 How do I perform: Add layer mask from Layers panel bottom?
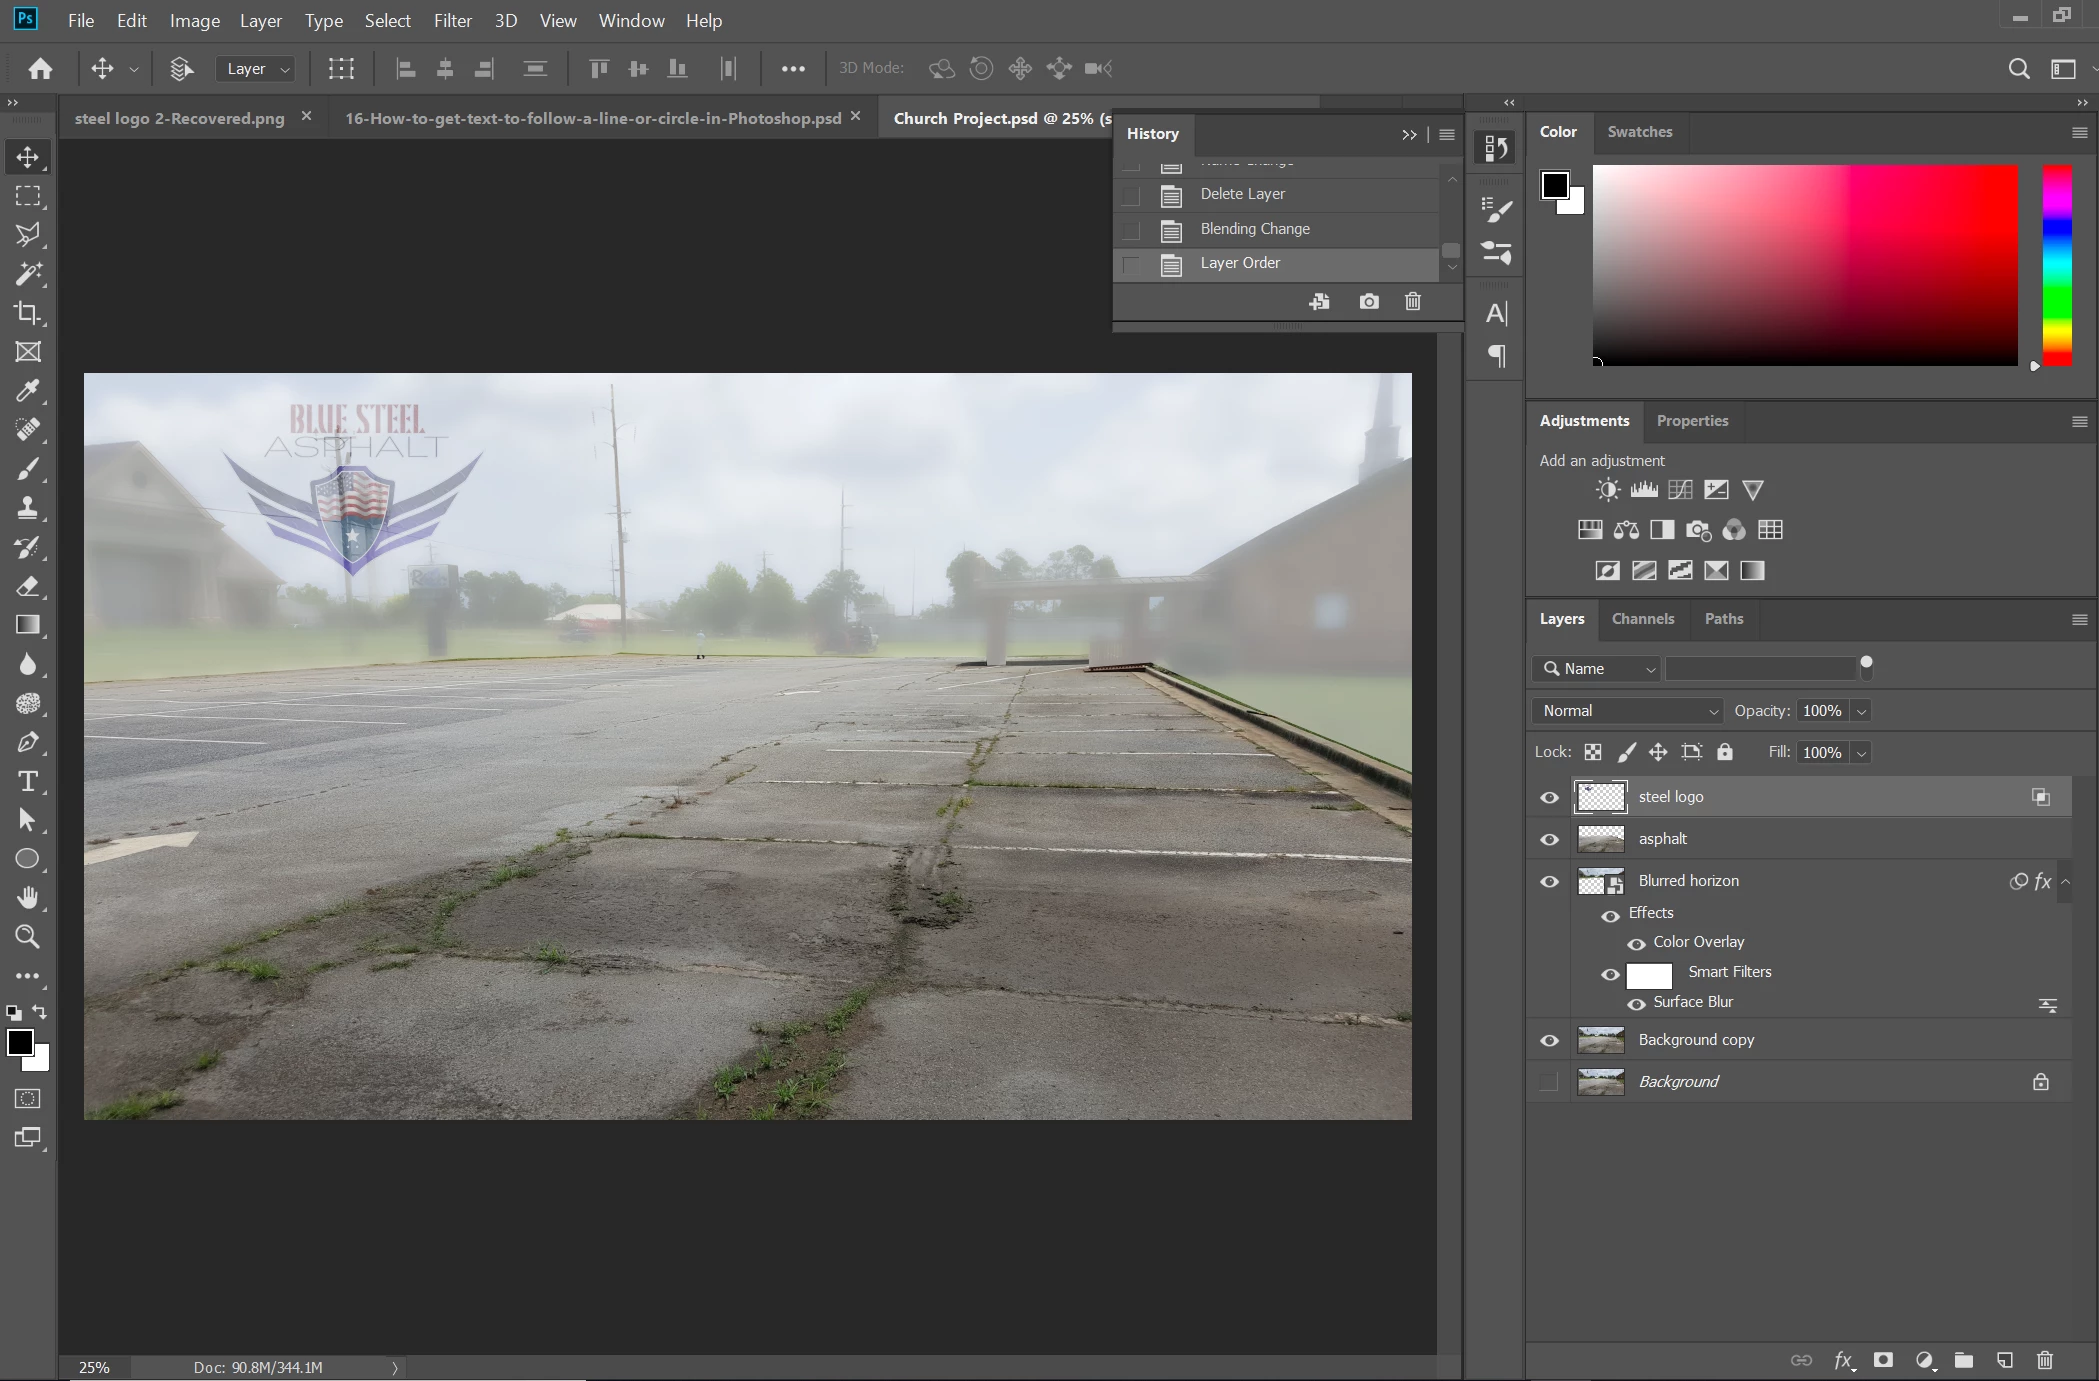[x=1883, y=1360]
